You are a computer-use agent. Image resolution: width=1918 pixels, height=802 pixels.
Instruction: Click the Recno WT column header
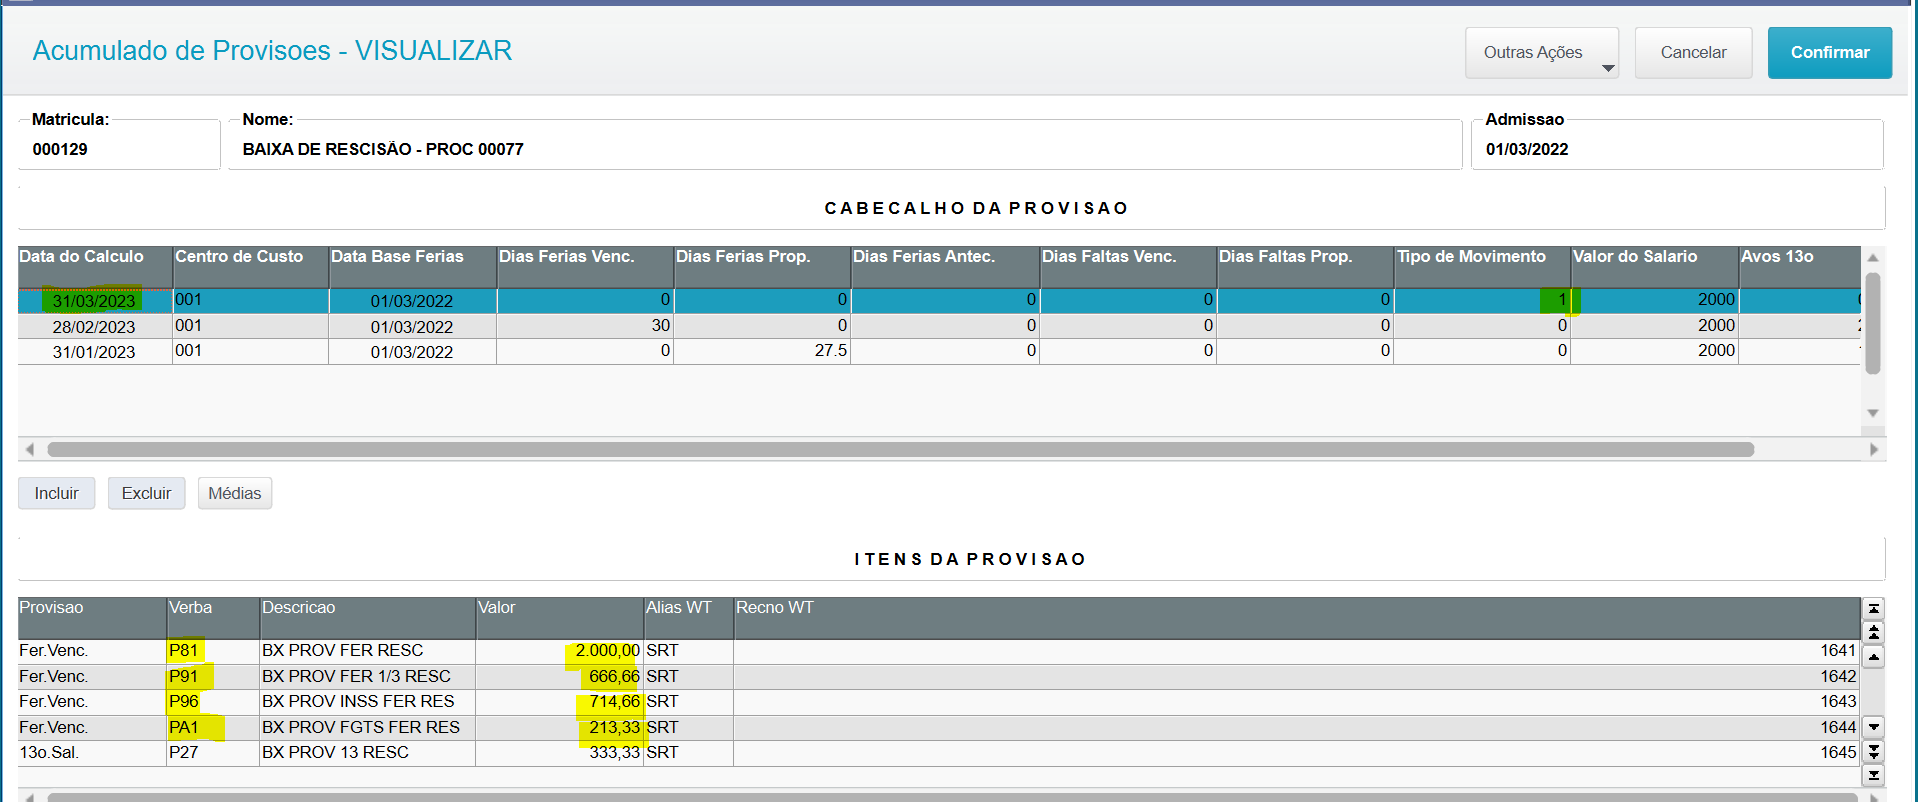tap(1297, 618)
